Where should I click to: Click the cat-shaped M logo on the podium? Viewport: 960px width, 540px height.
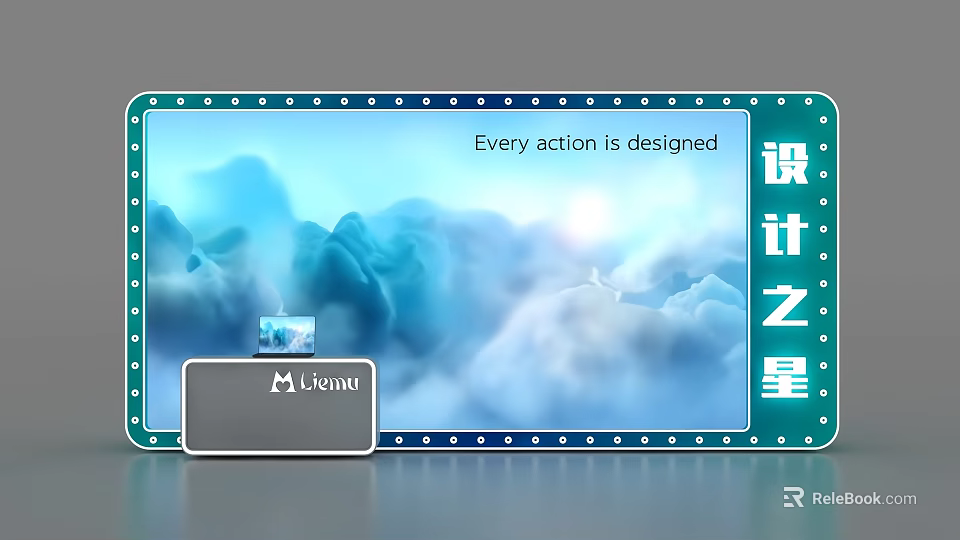tap(282, 381)
